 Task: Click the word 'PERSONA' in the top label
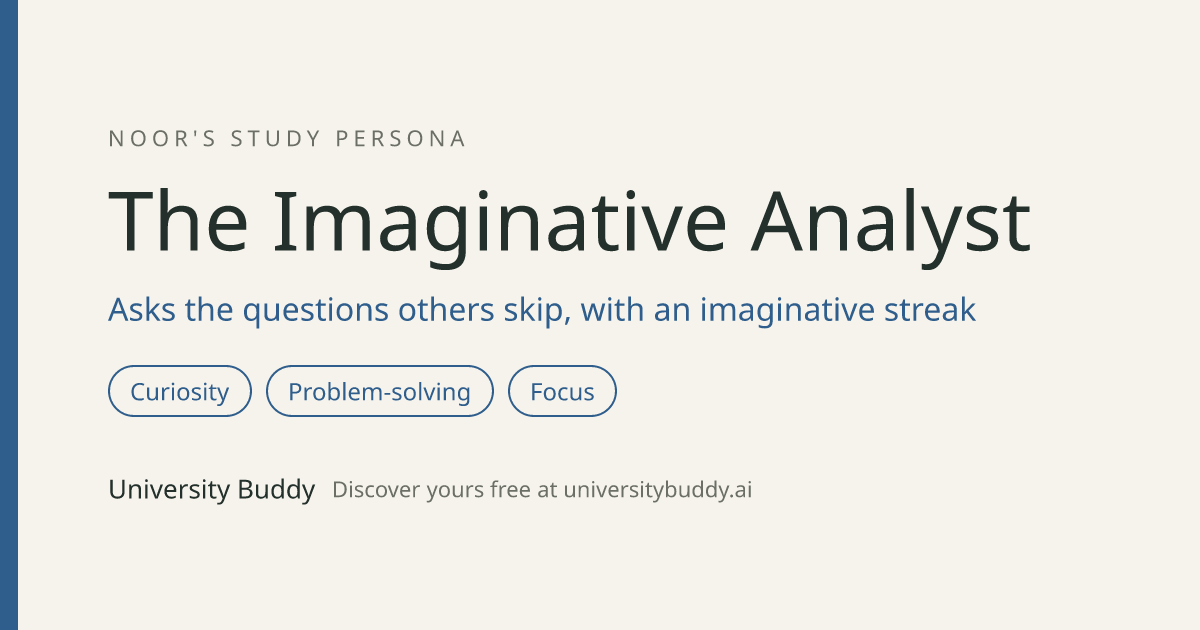401,139
